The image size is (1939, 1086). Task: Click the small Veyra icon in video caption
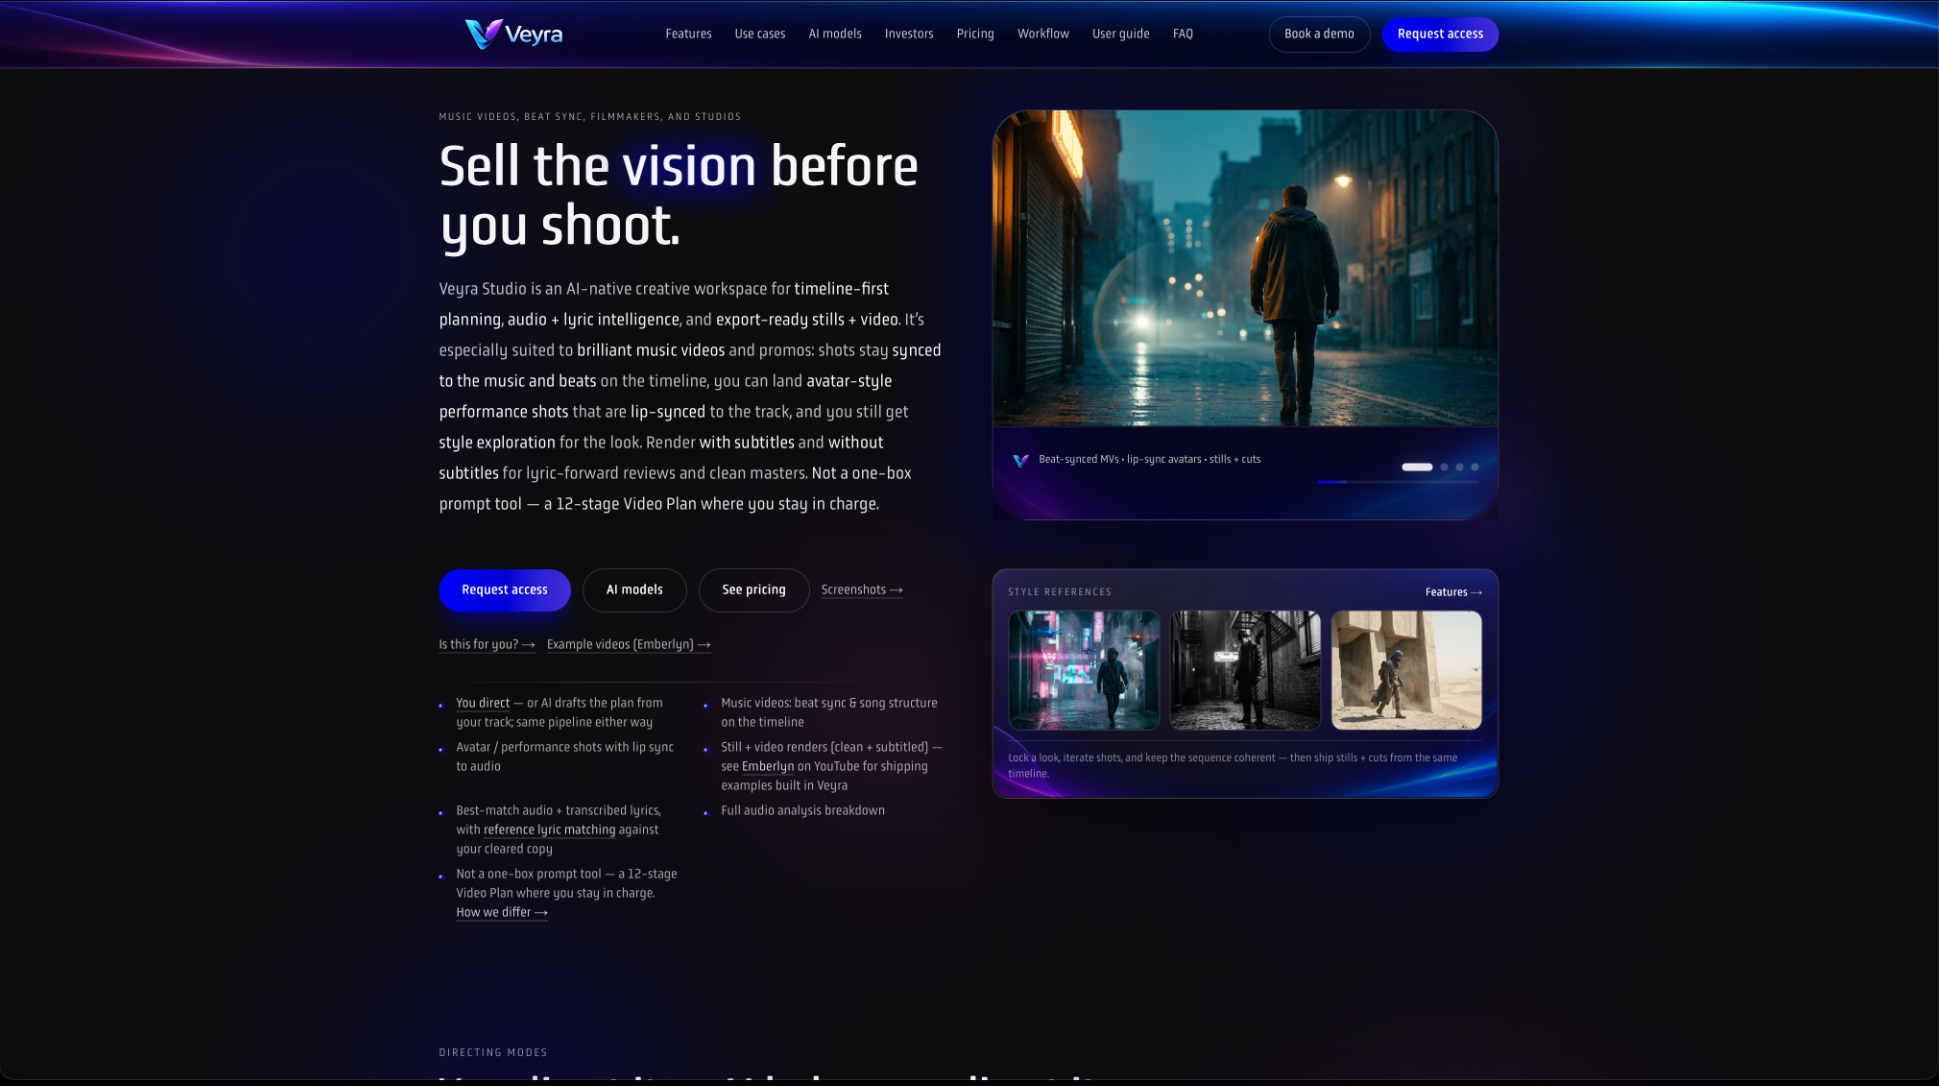click(1020, 461)
